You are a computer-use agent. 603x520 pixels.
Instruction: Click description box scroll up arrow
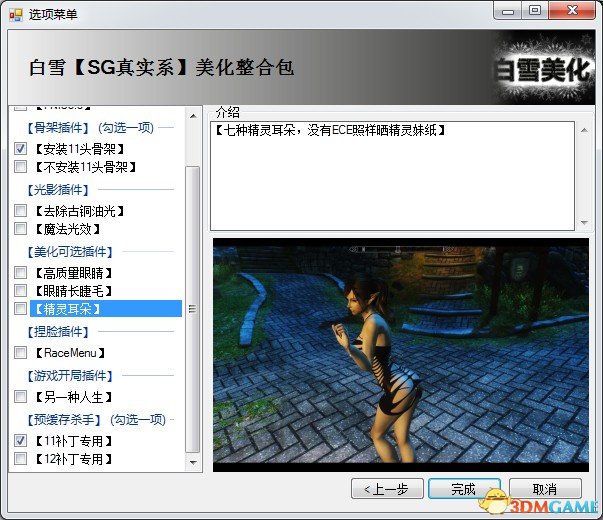[x=584, y=130]
